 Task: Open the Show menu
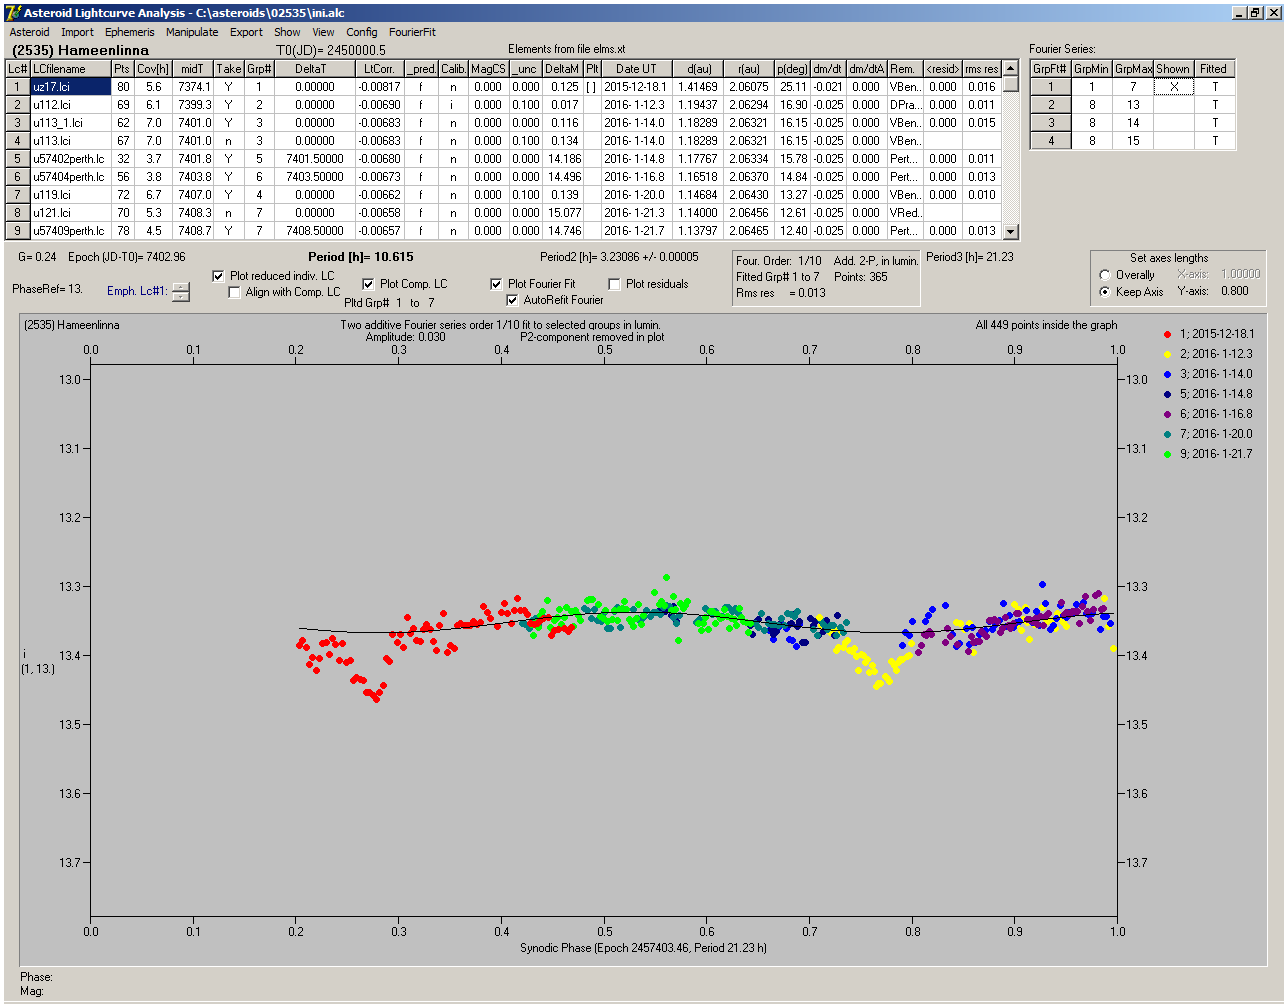(287, 32)
